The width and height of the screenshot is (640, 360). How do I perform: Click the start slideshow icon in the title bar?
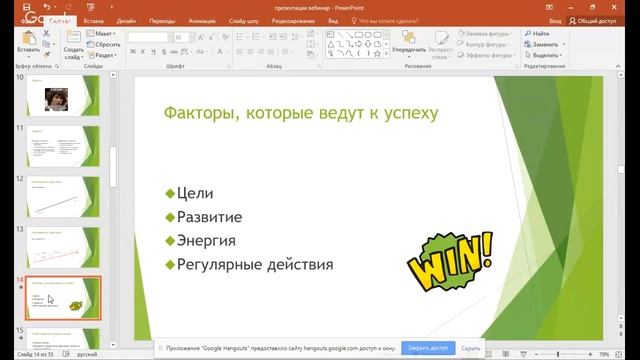pos(90,7)
